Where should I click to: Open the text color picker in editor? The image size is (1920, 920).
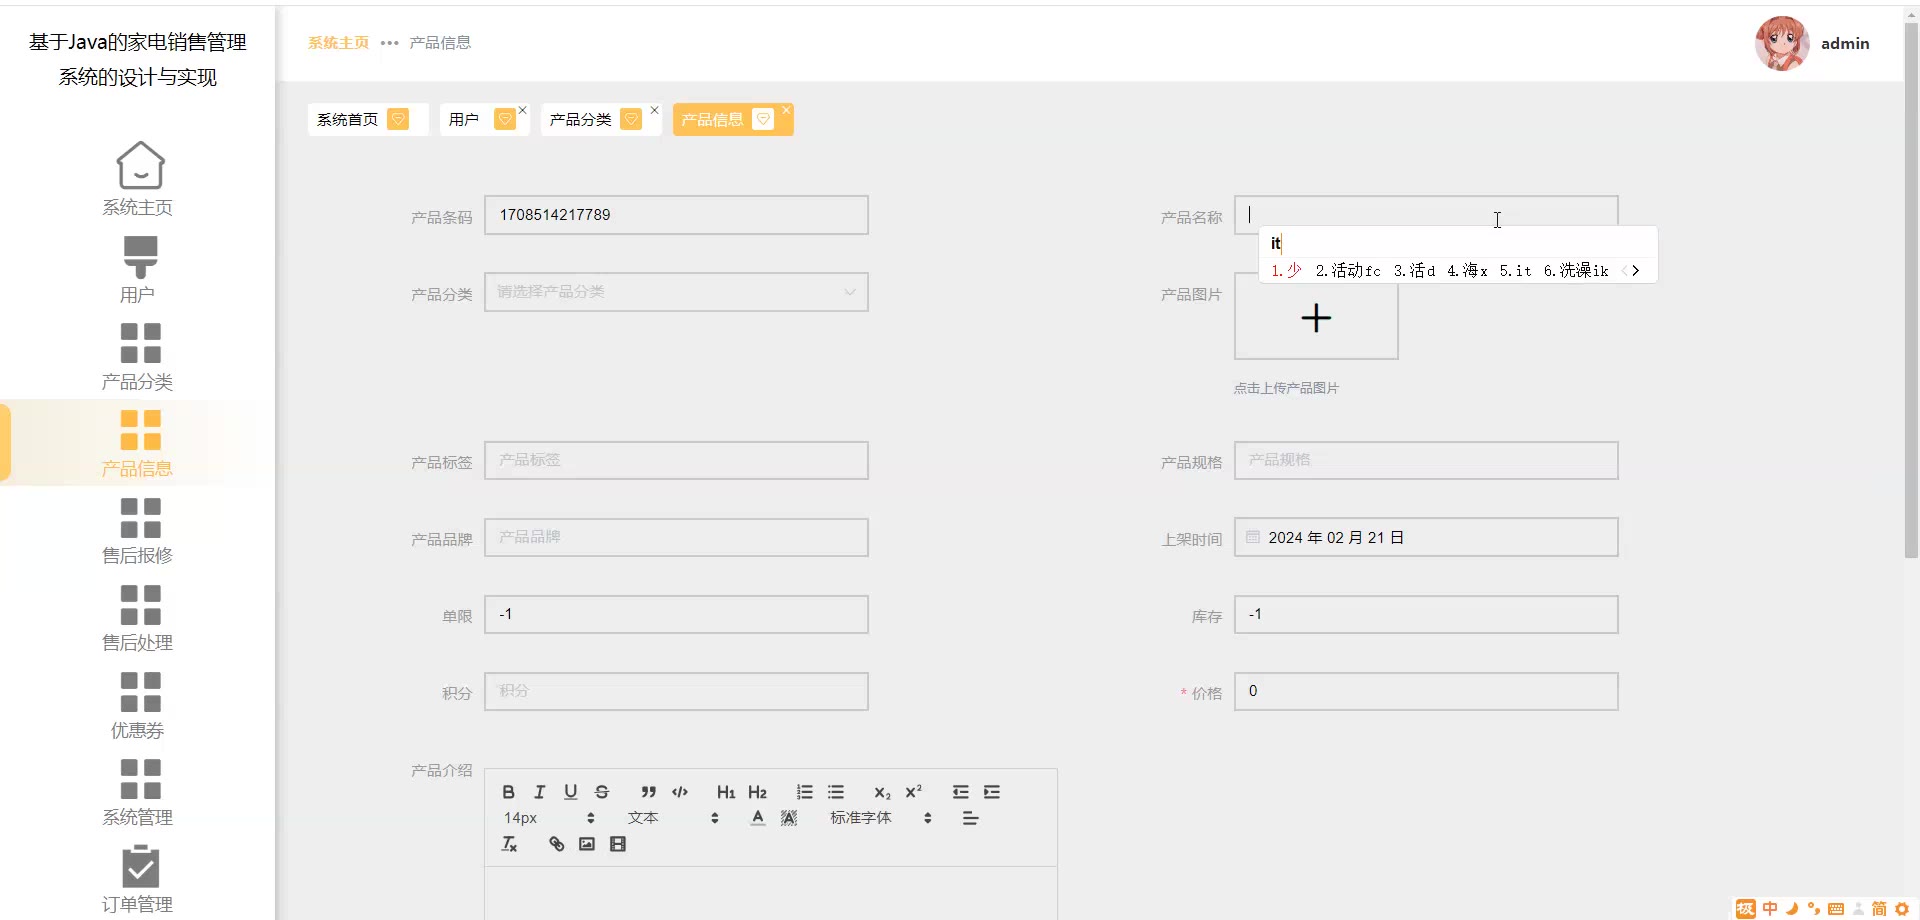coord(758,818)
